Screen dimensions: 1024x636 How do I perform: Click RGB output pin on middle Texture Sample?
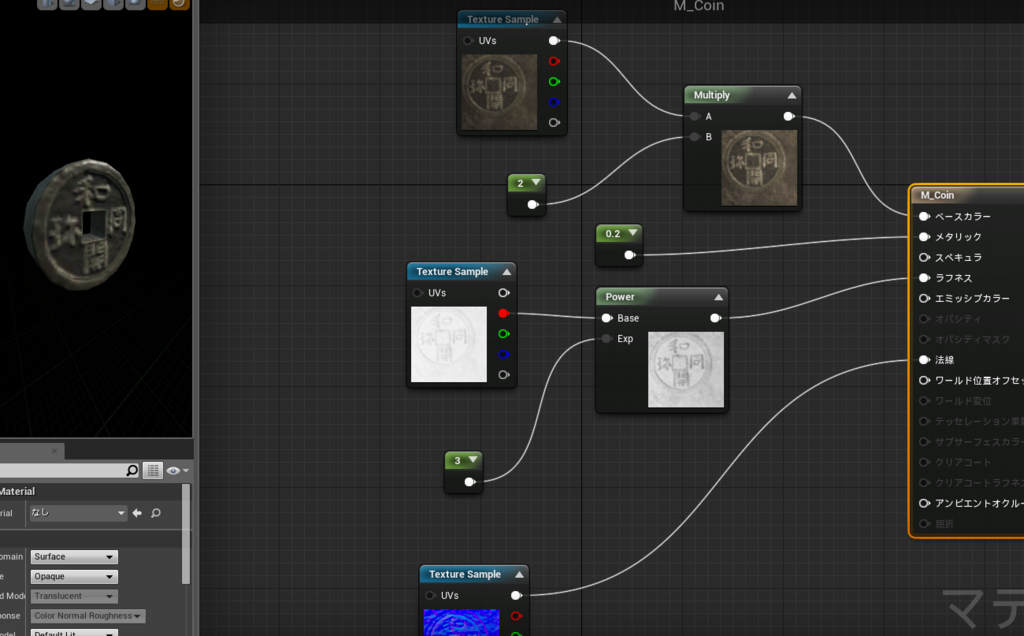[504, 293]
